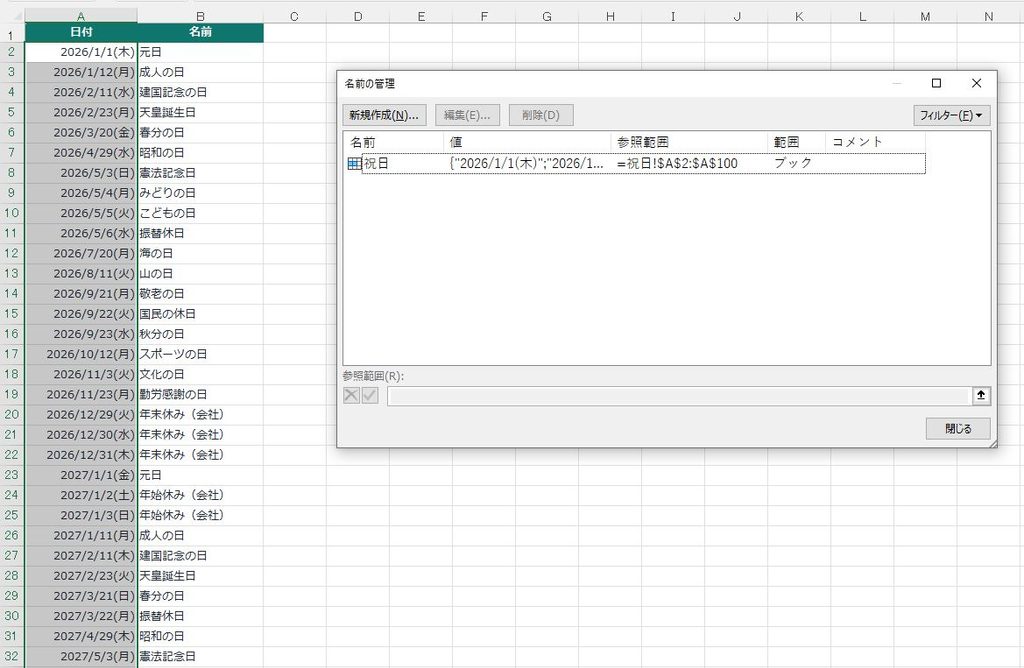This screenshot has height=668, width=1024.
Task: Click the こどもの日 cell
Action: (x=200, y=214)
